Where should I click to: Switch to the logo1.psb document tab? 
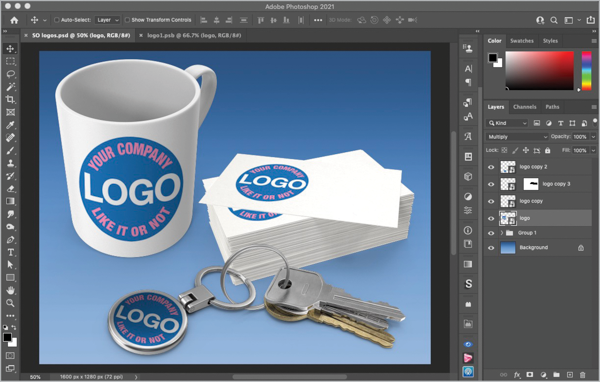coord(194,35)
